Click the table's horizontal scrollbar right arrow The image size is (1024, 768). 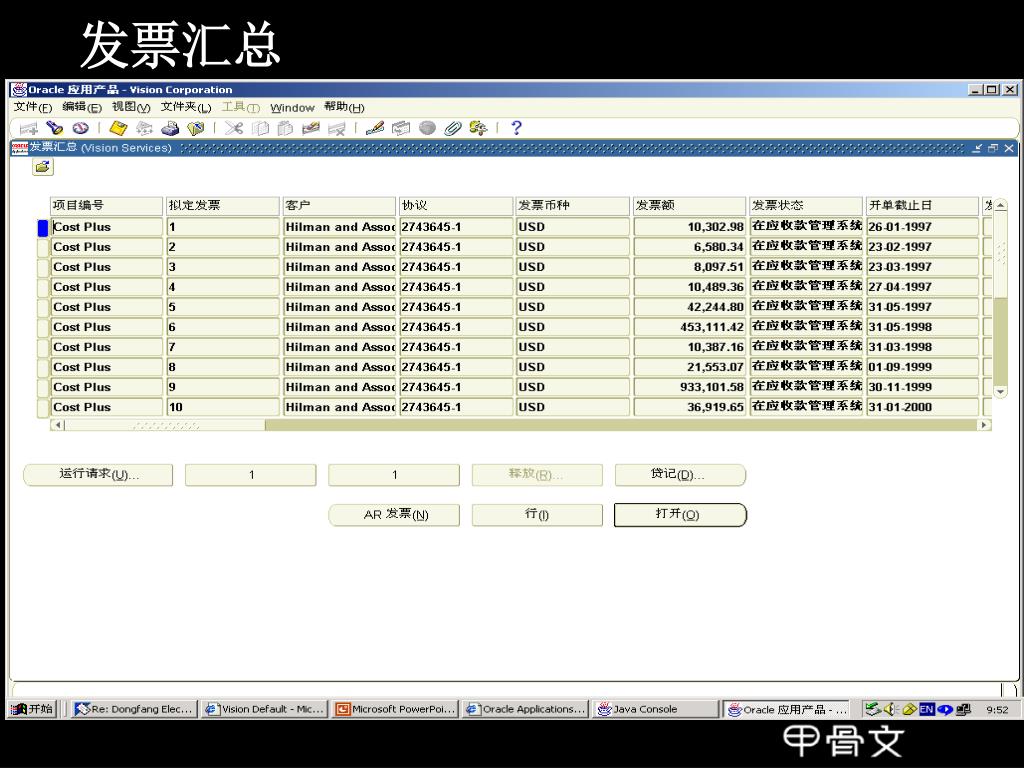click(984, 425)
